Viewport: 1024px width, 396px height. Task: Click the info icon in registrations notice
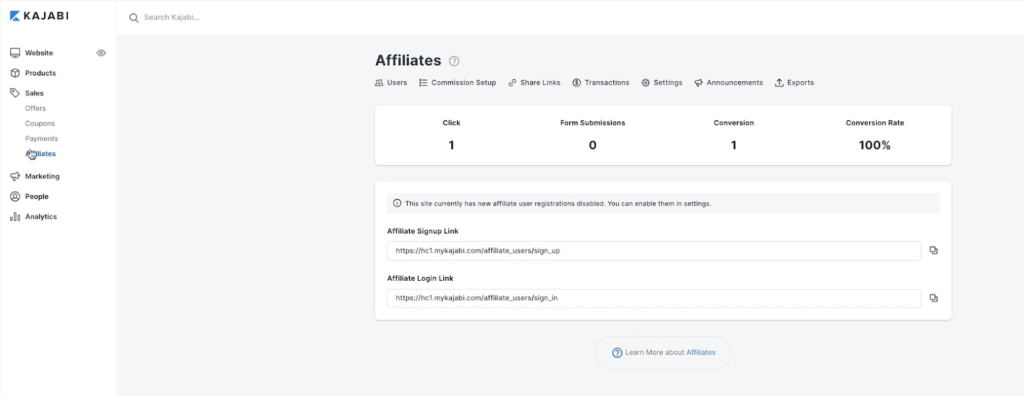click(396, 203)
